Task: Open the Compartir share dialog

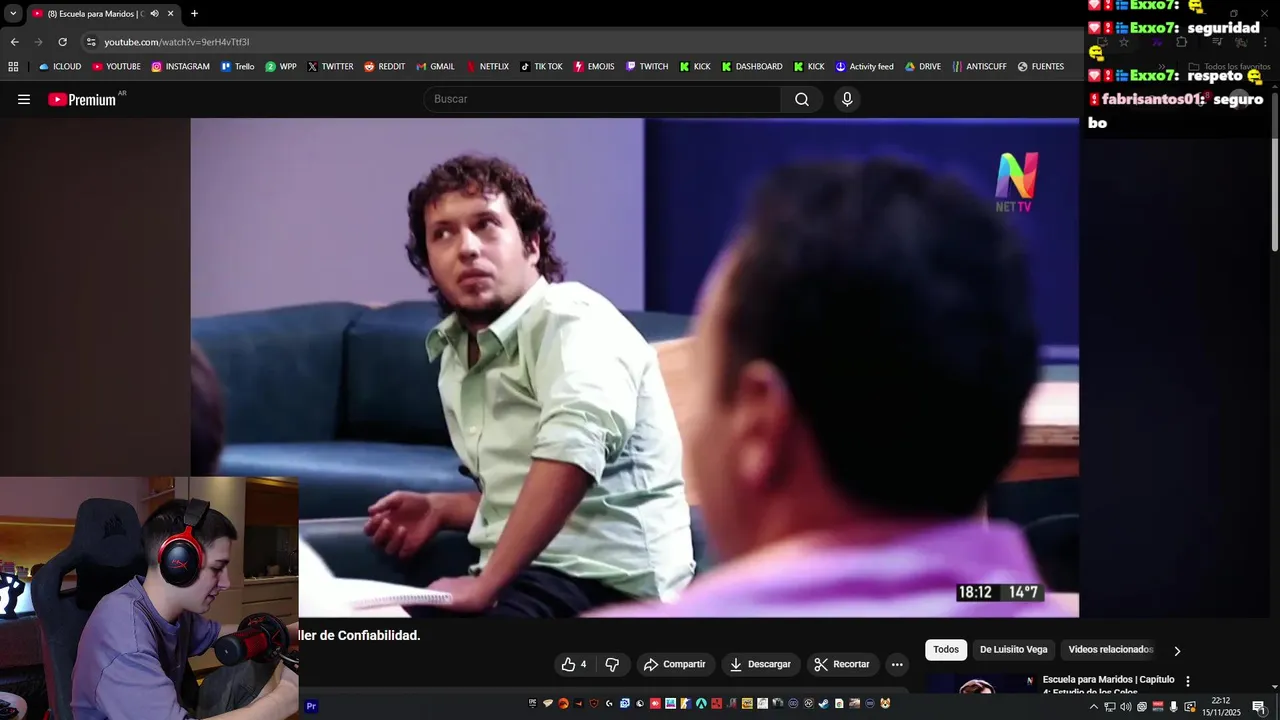Action: coord(675,664)
